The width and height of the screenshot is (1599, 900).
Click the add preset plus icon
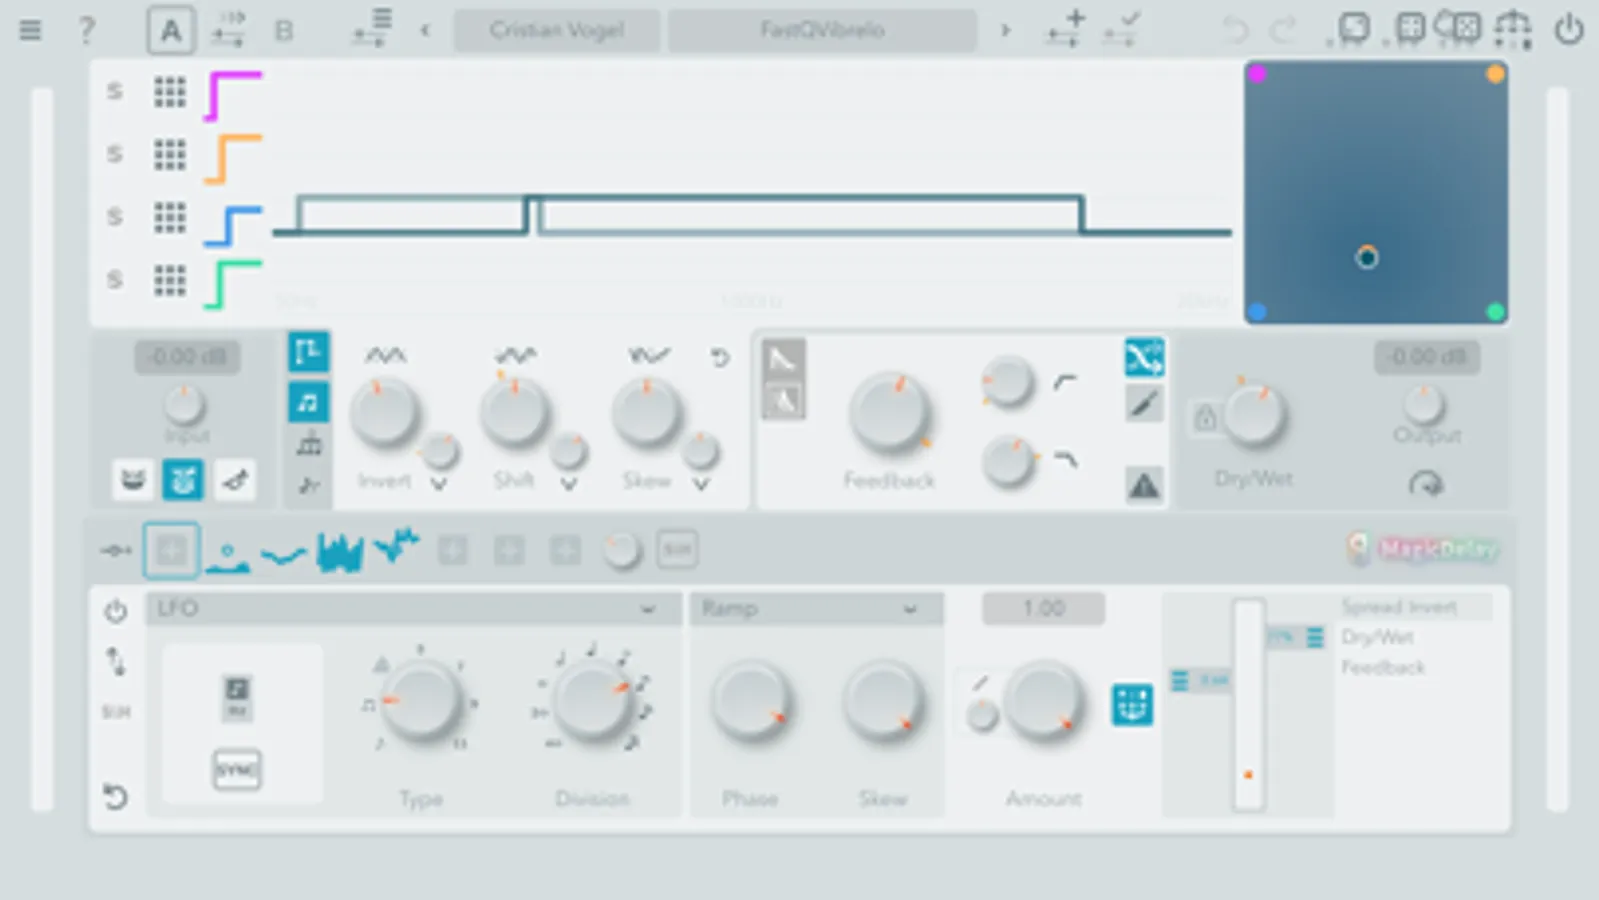point(1065,29)
